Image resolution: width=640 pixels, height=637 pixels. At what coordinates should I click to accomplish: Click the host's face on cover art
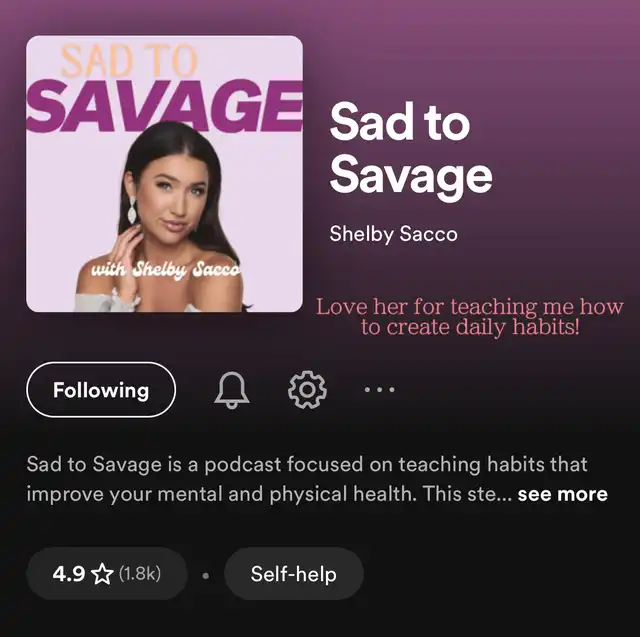(175, 196)
